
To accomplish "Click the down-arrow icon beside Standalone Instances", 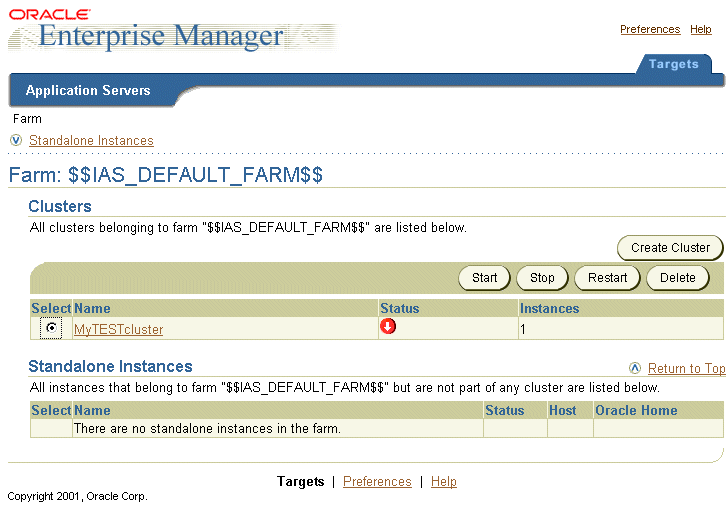I will [16, 140].
